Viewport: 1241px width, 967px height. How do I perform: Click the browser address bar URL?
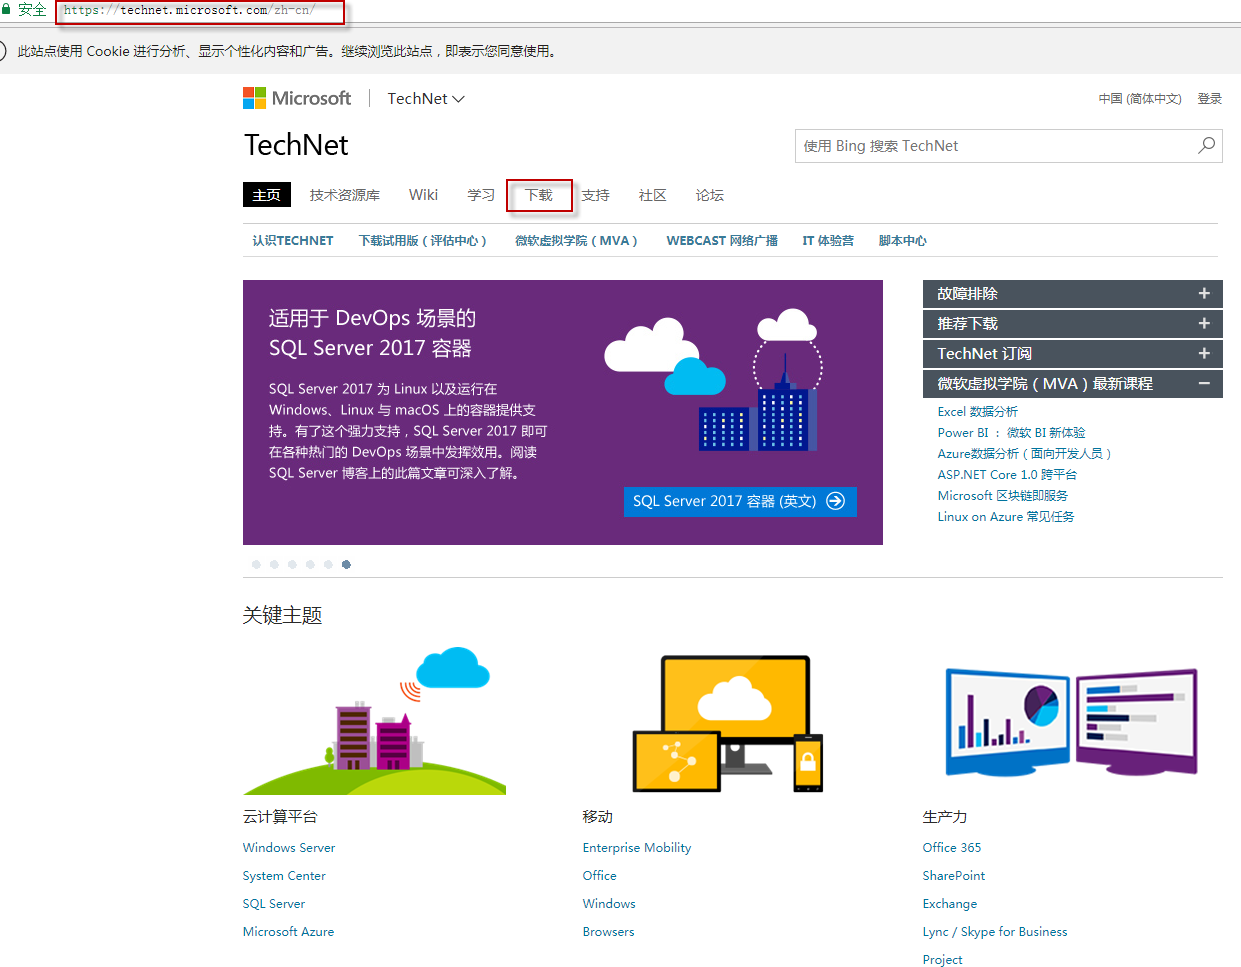click(x=190, y=10)
